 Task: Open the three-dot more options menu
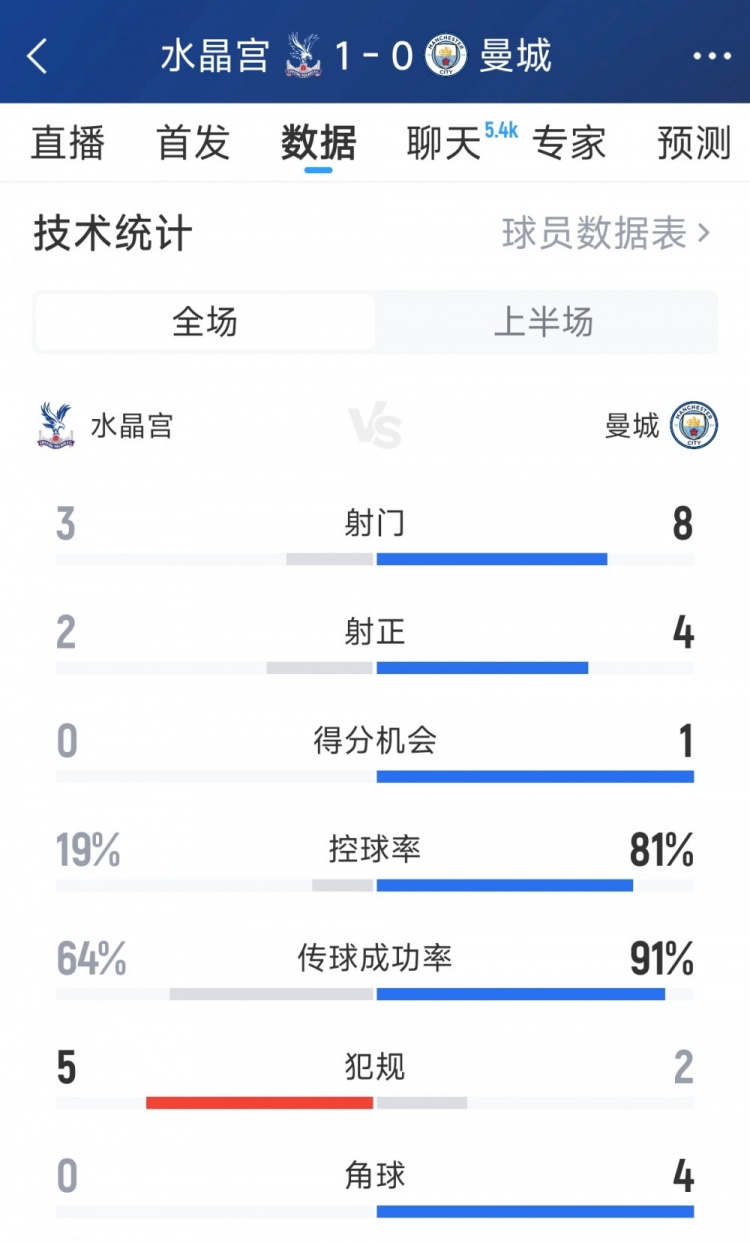(x=712, y=57)
